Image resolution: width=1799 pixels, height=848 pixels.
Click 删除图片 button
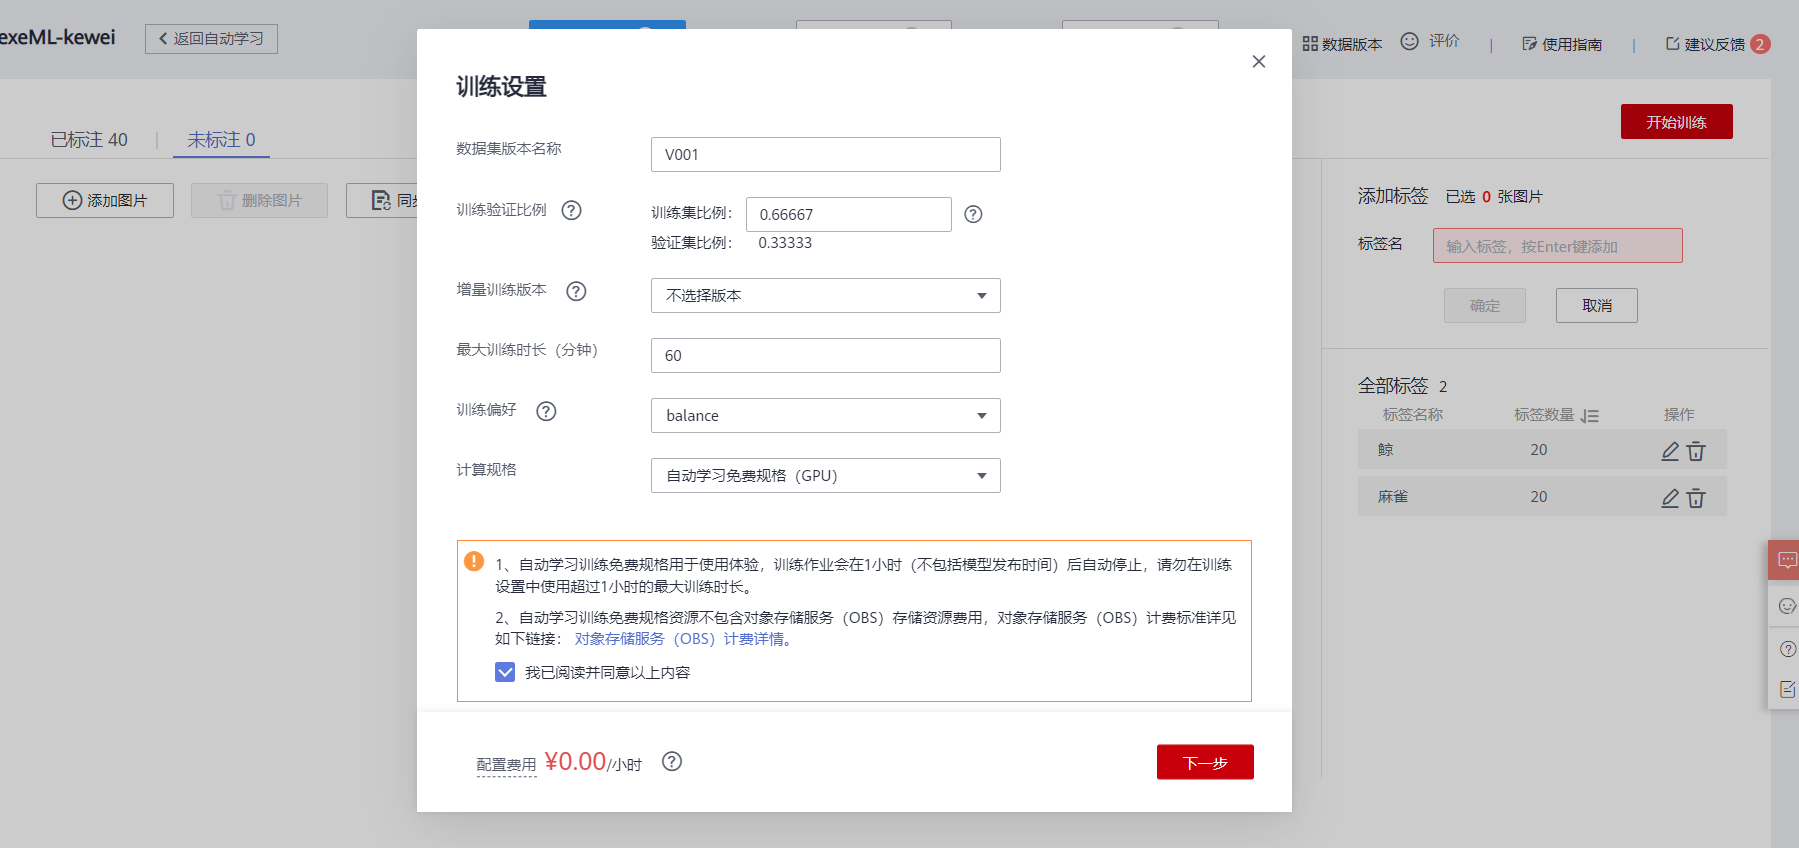pos(259,200)
